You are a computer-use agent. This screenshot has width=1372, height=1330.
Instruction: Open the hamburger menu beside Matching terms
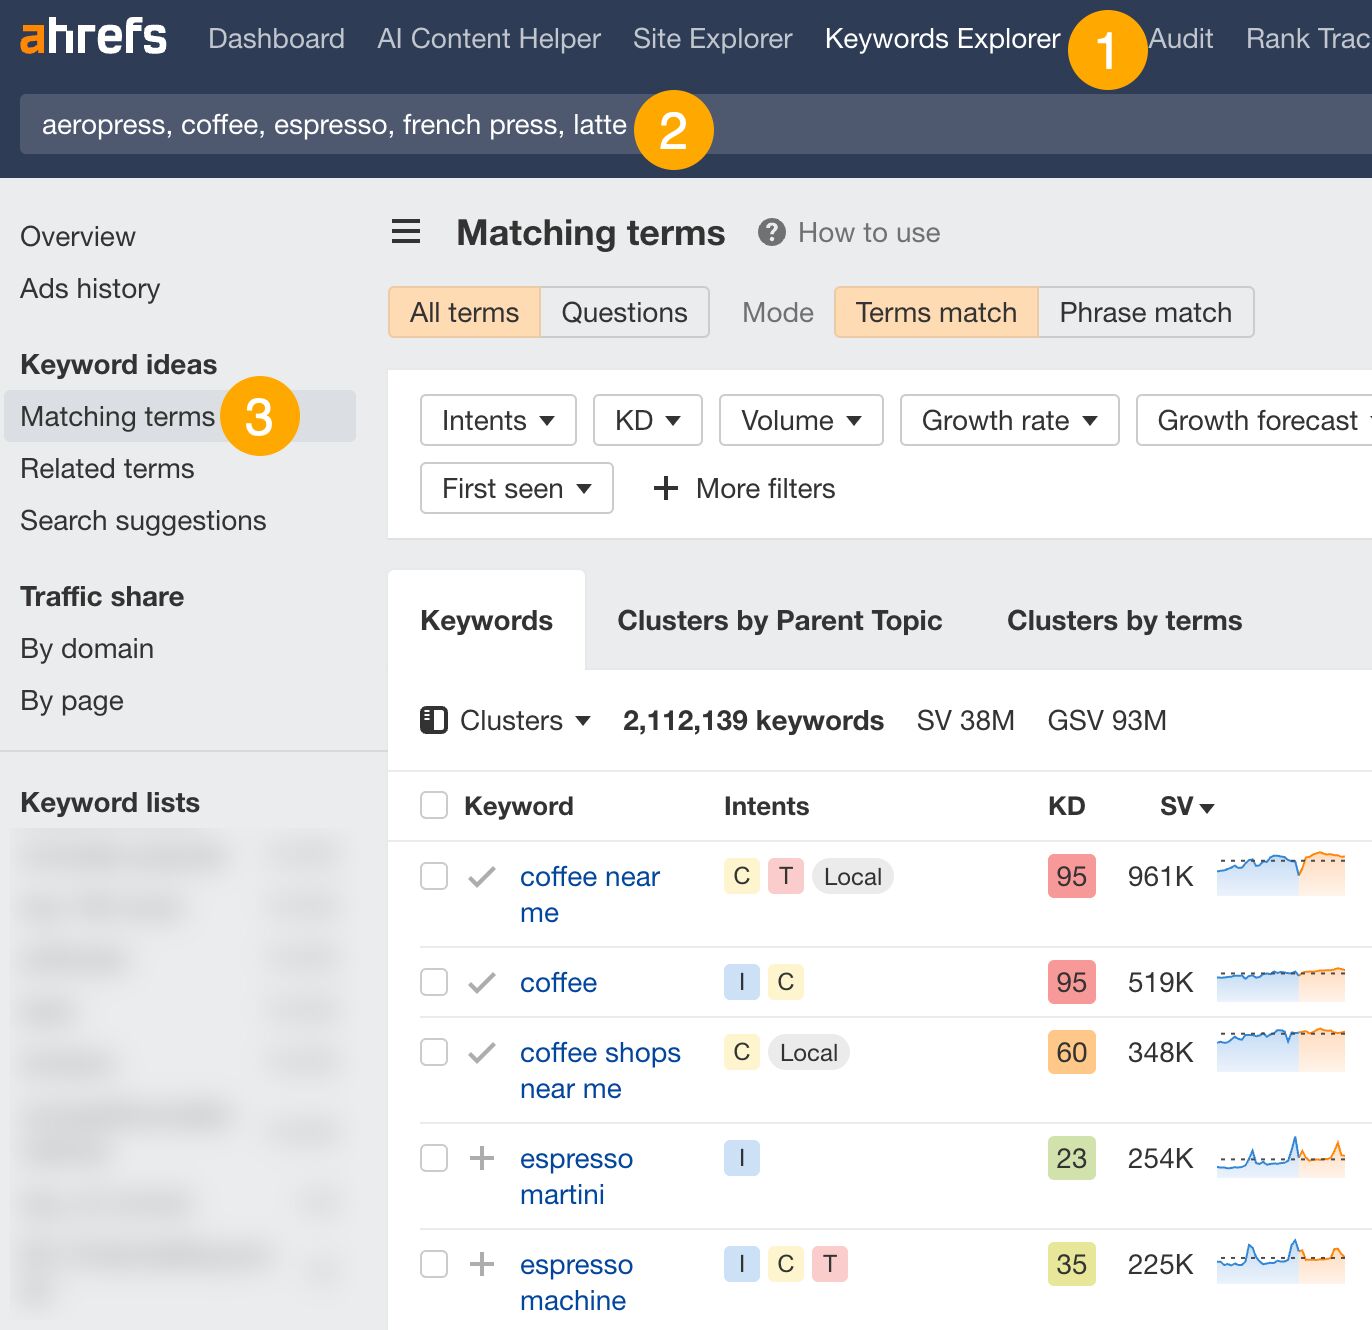[405, 231]
